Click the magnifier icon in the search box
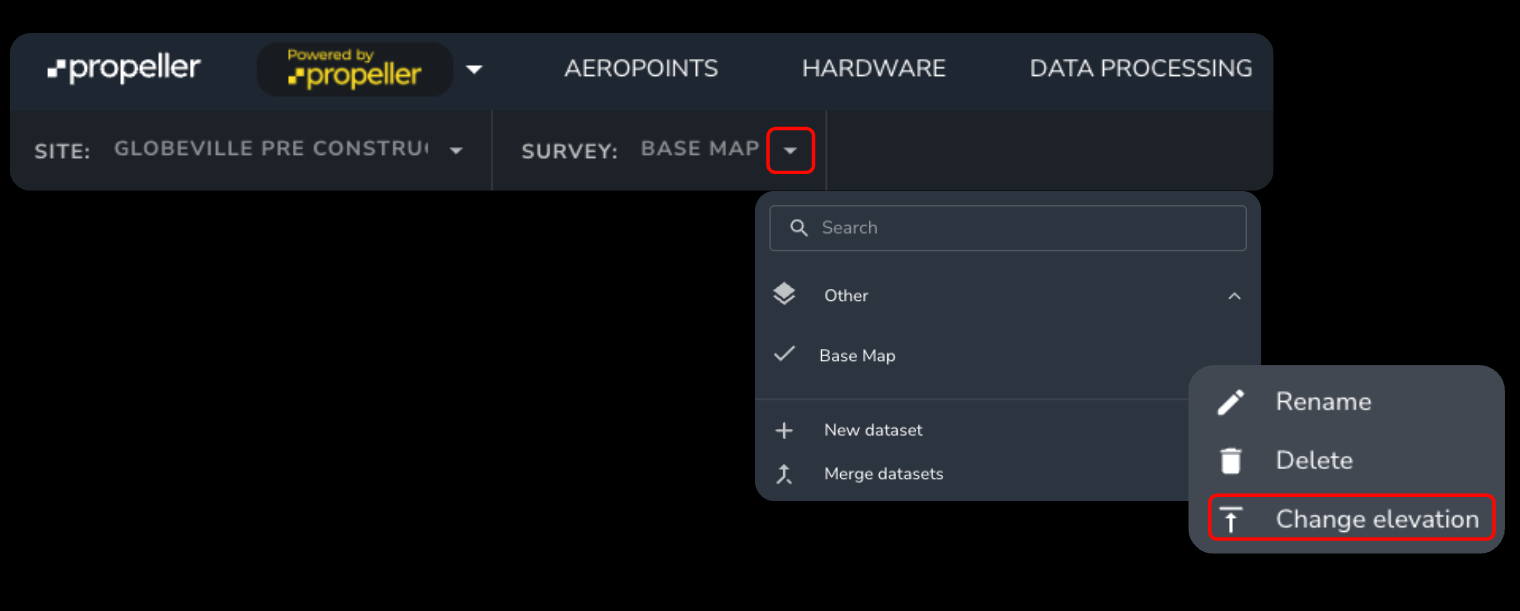 (x=798, y=228)
